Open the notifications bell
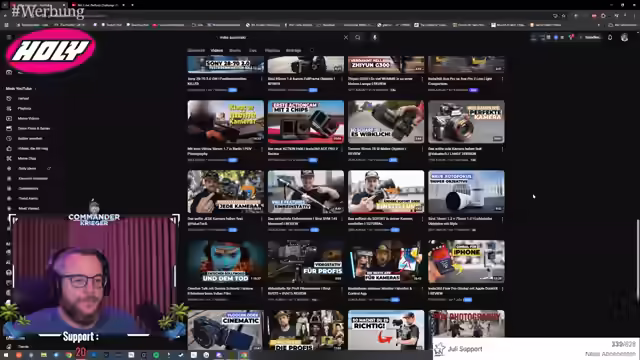640x360 pixels. [610, 38]
